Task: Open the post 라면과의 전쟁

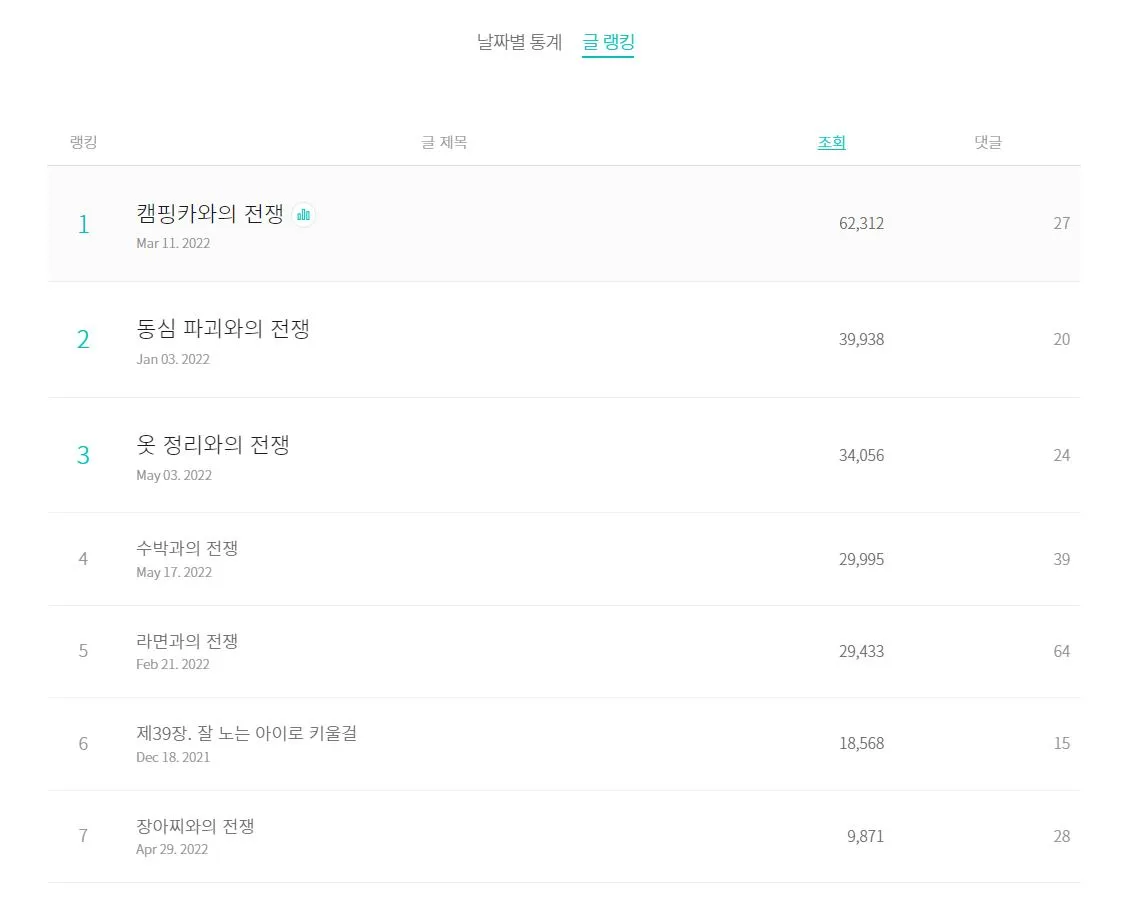Action: pyautogui.click(x=187, y=641)
